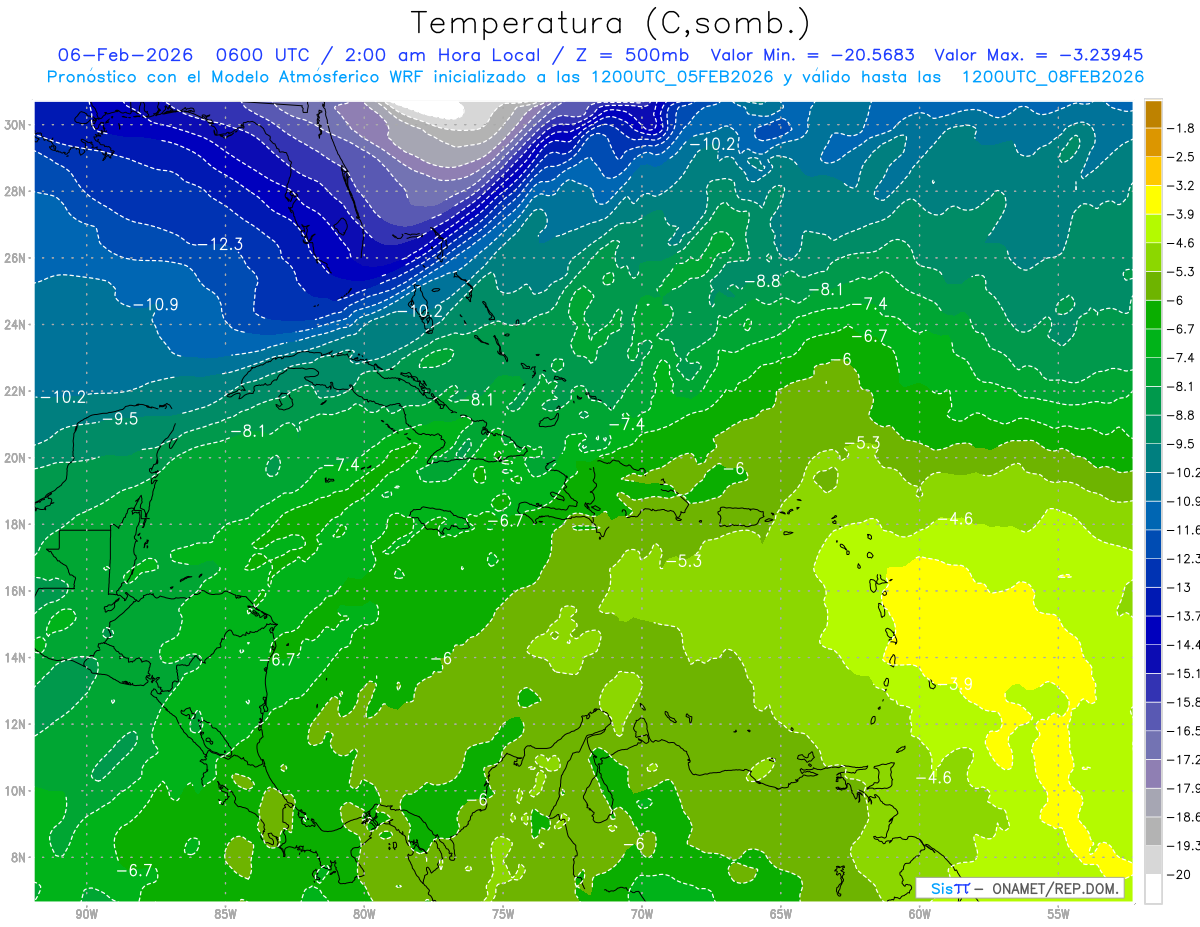Select the date "06-Feb-2026" in header
The height and width of the screenshot is (927, 1200).
(x=125, y=55)
